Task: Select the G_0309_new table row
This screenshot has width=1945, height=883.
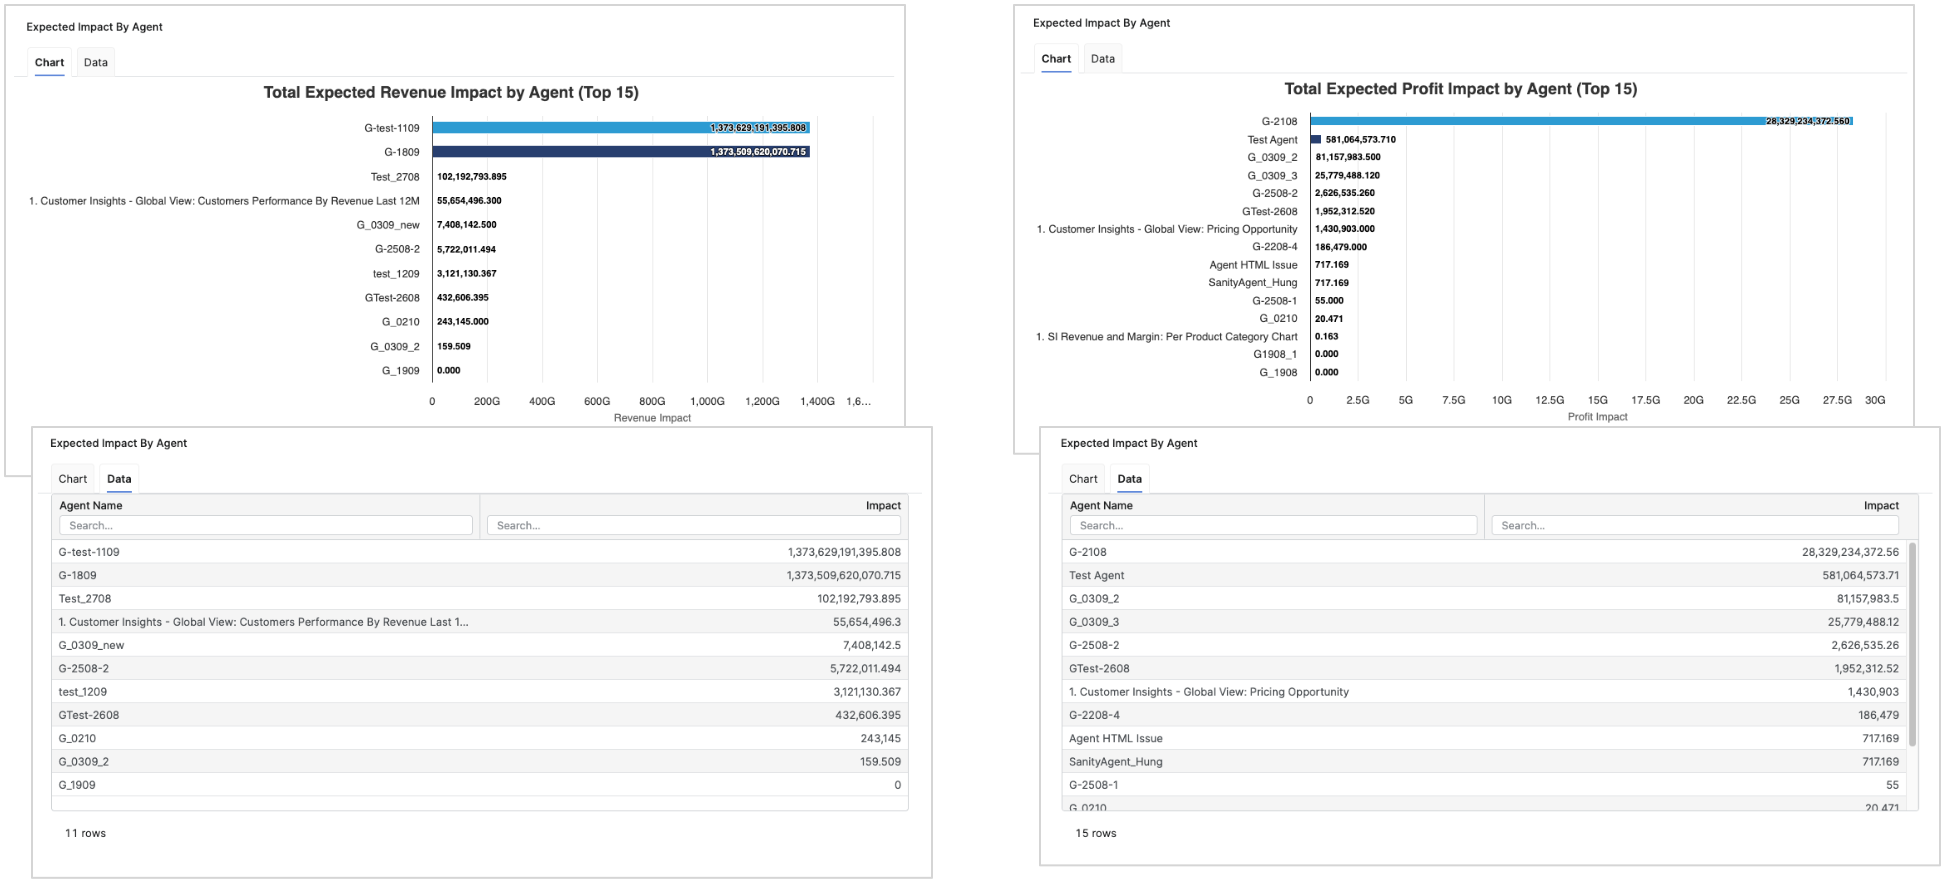Action: pyautogui.click(x=479, y=645)
